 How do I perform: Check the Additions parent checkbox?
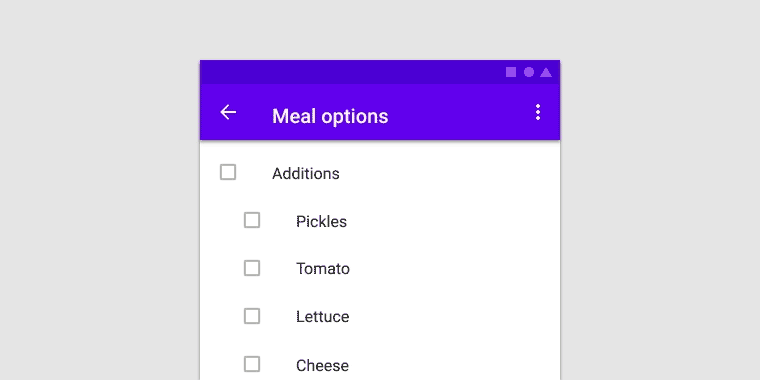tap(228, 172)
